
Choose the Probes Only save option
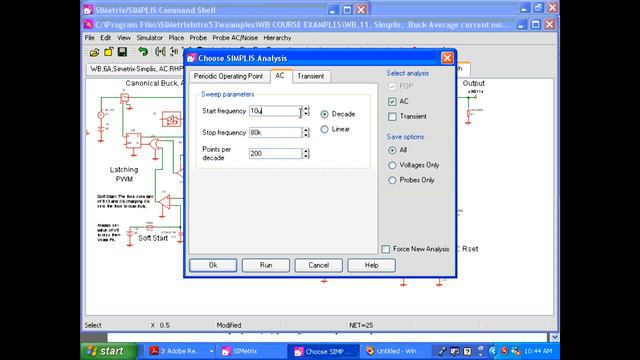tap(392, 180)
